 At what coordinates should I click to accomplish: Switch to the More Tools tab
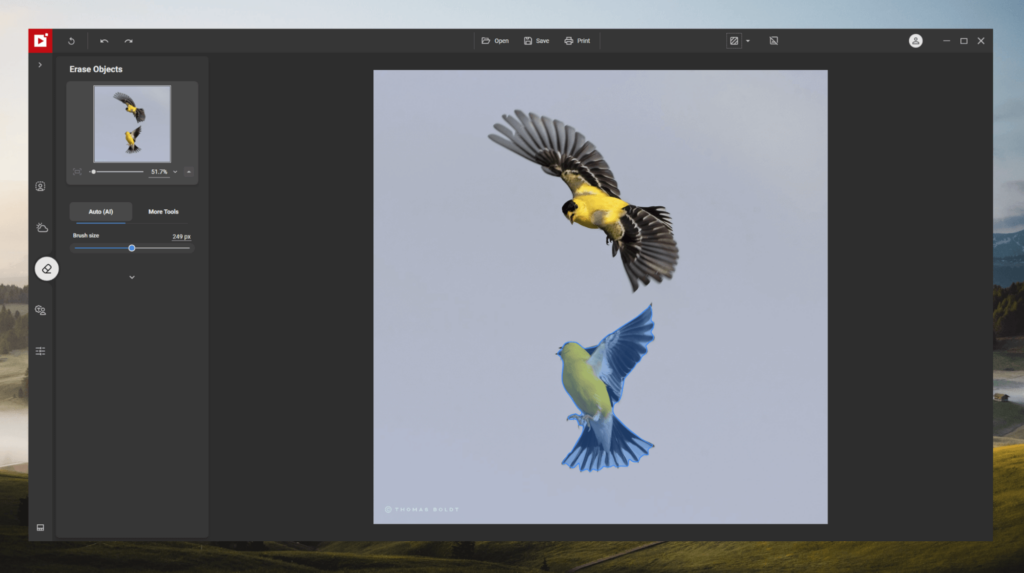[x=163, y=212]
